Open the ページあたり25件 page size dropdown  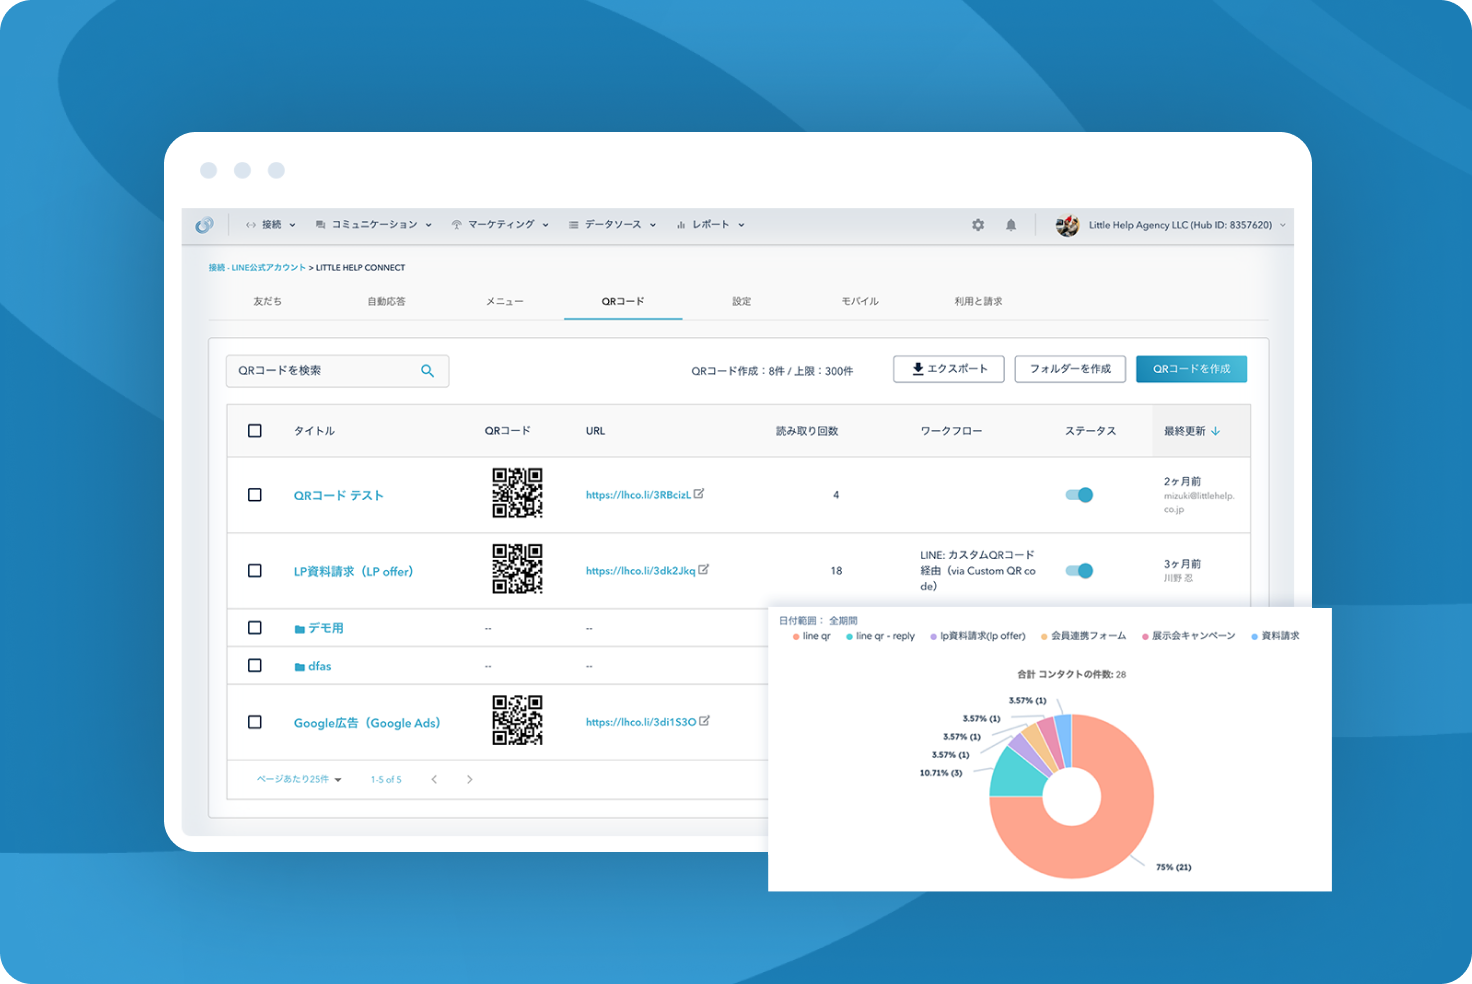pyautogui.click(x=299, y=779)
